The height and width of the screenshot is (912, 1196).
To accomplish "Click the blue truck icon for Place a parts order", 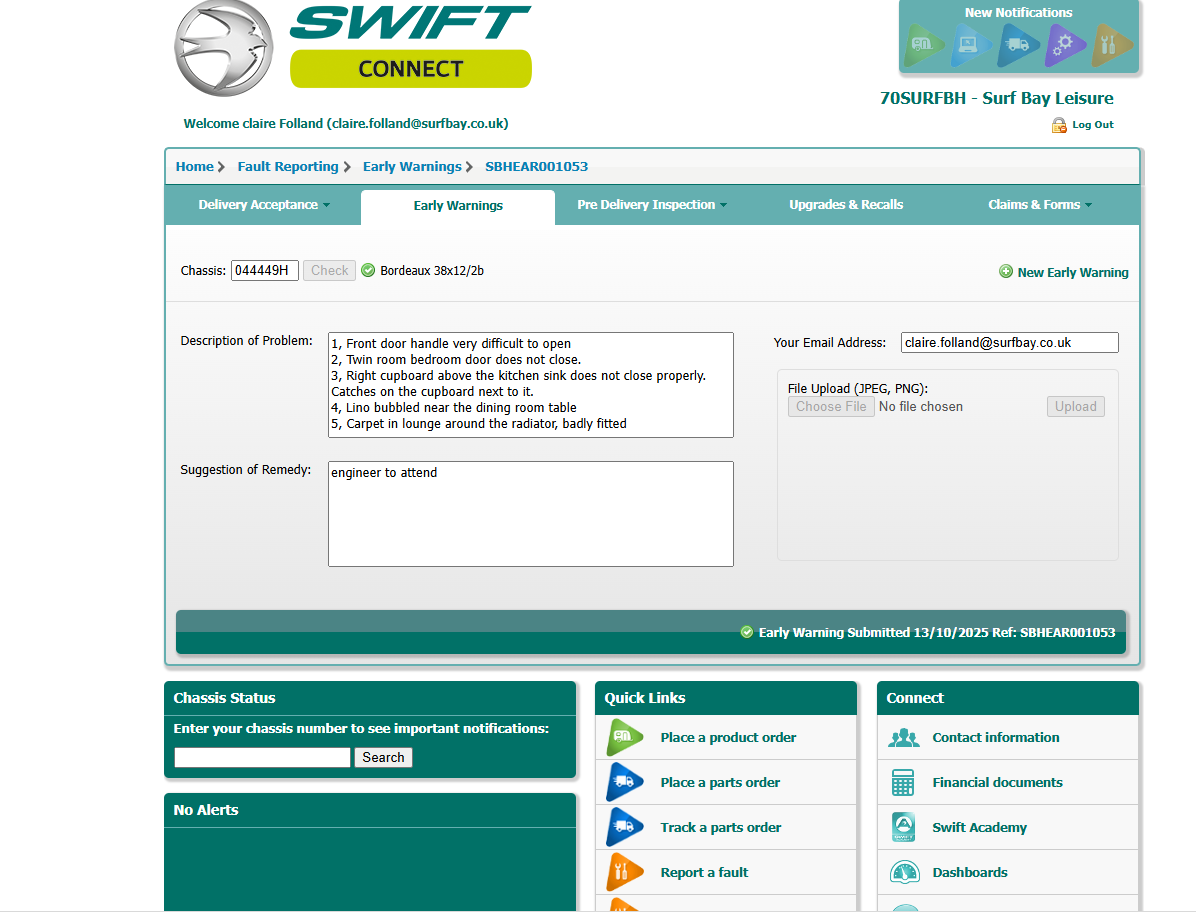I will pos(625,782).
